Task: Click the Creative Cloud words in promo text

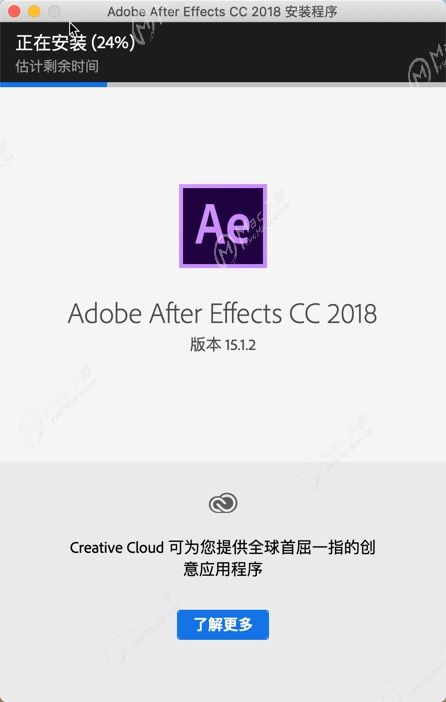Action: (117, 548)
